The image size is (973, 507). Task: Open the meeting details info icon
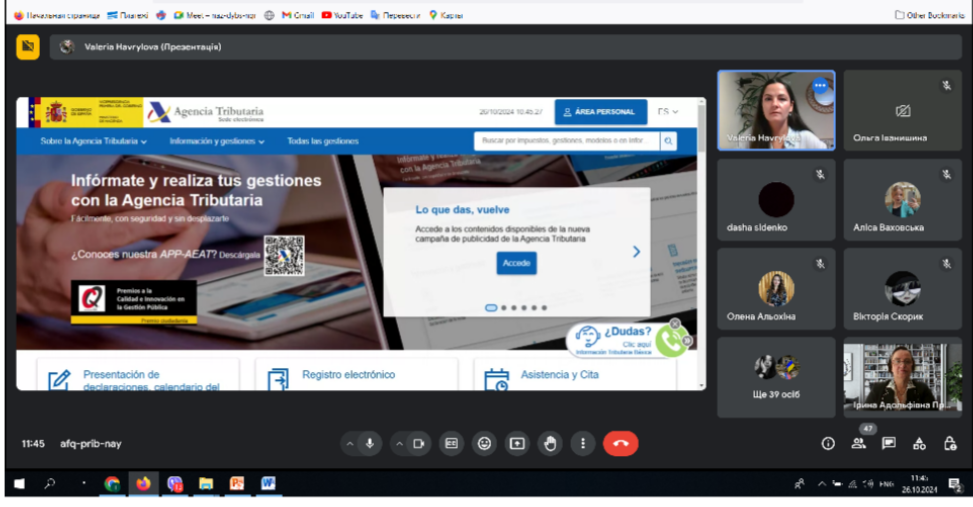pyautogui.click(x=828, y=444)
